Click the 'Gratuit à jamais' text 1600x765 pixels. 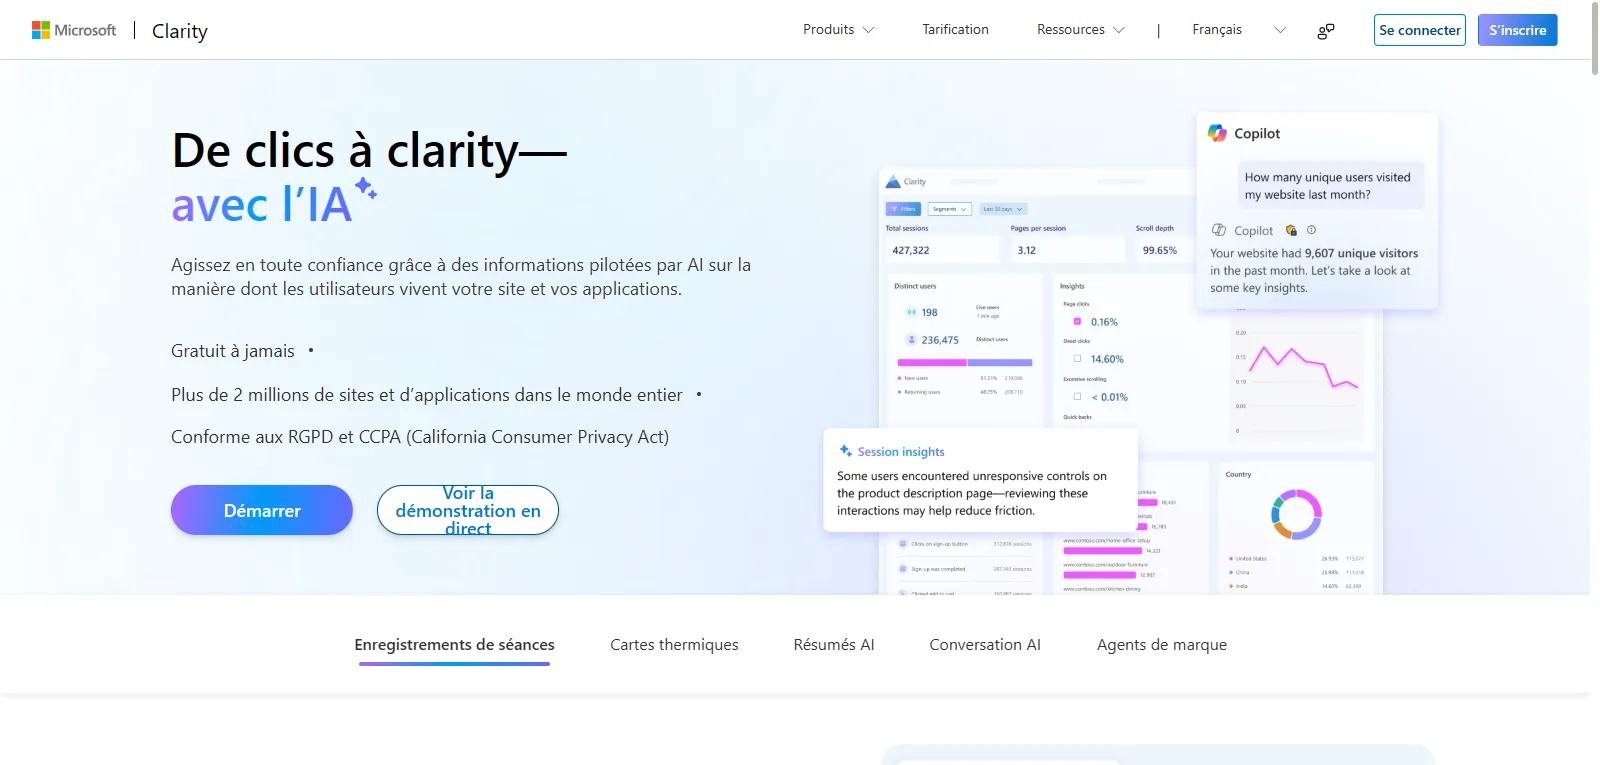233,351
